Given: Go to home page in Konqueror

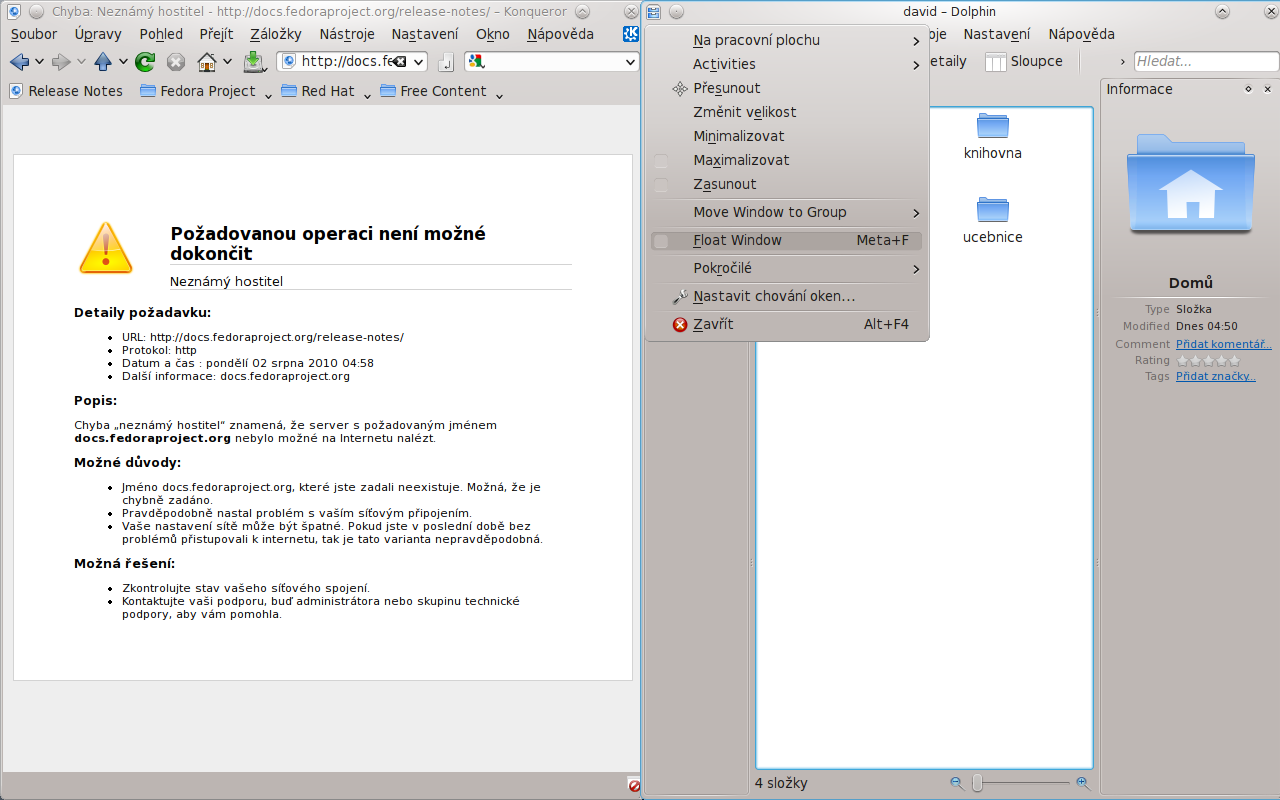Looking at the screenshot, I should (x=207, y=62).
